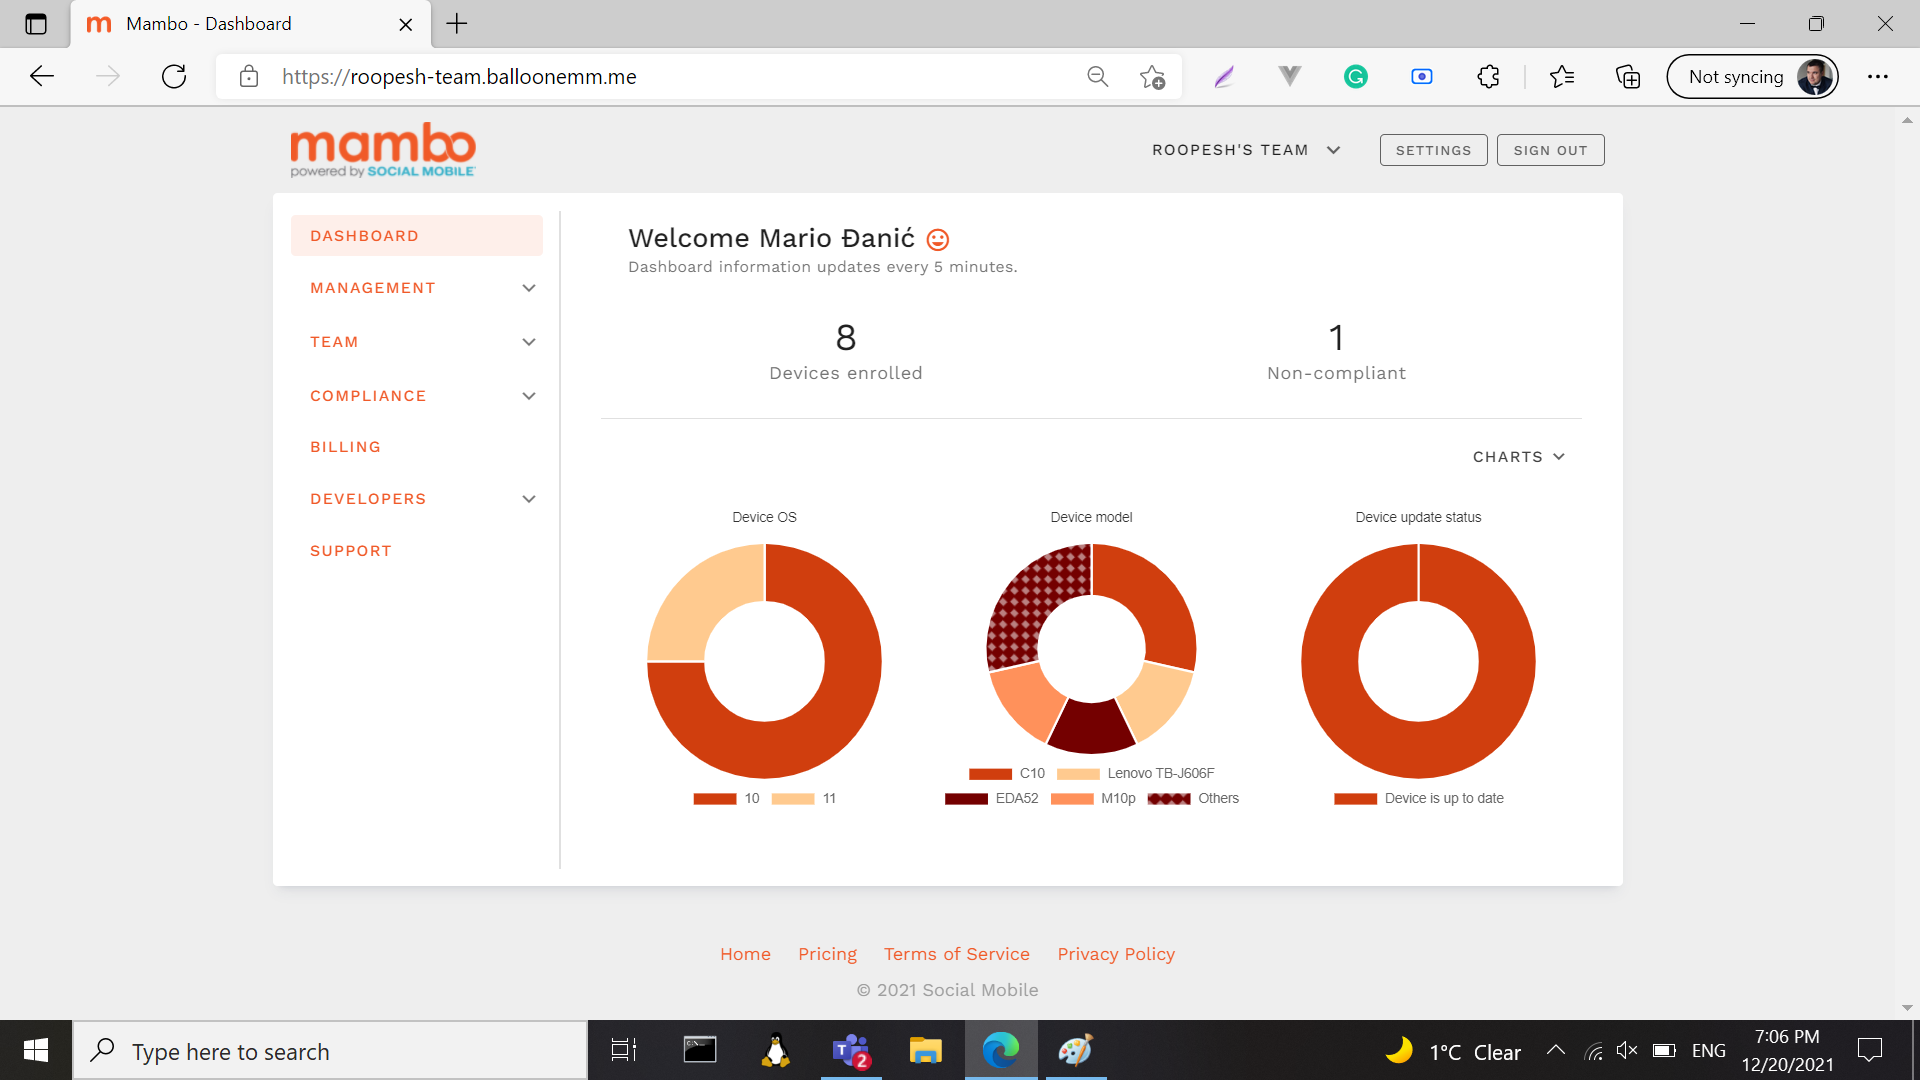Open the Terms of Service link

click(956, 954)
